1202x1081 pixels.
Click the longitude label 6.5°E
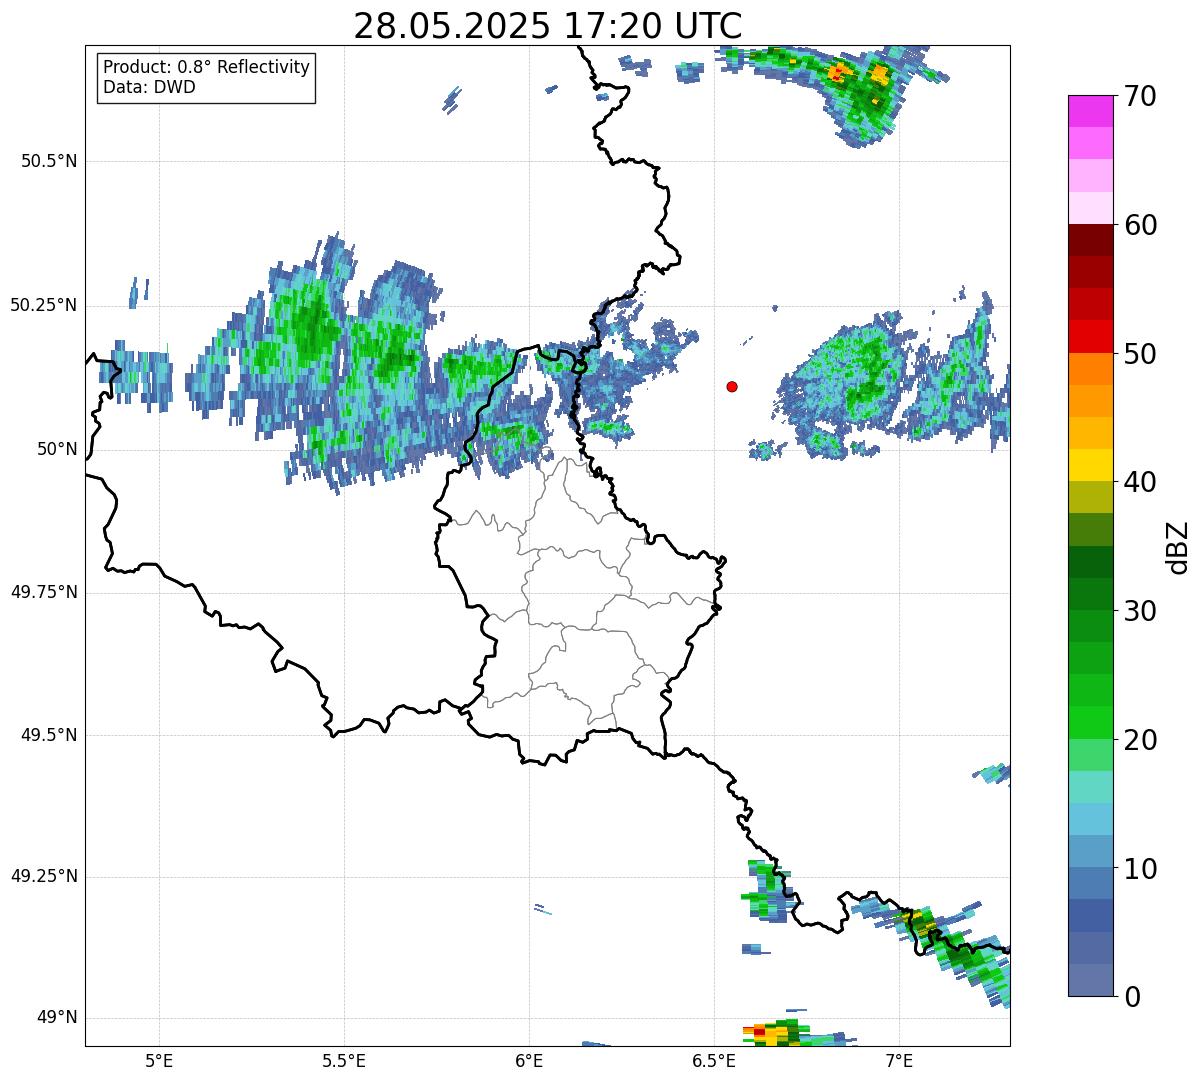point(714,1060)
